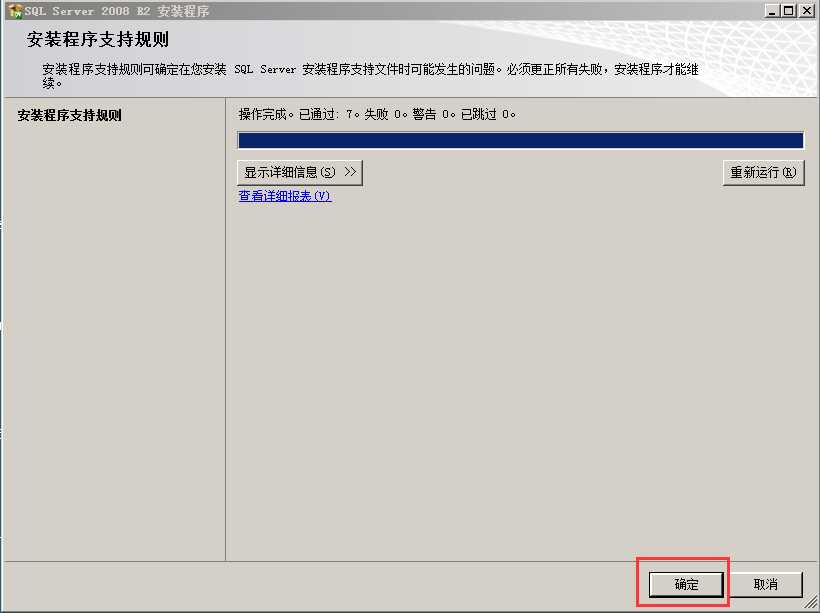This screenshot has width=820, height=613.
Task: Cancel setup using the 取消 button
Action: pos(766,584)
